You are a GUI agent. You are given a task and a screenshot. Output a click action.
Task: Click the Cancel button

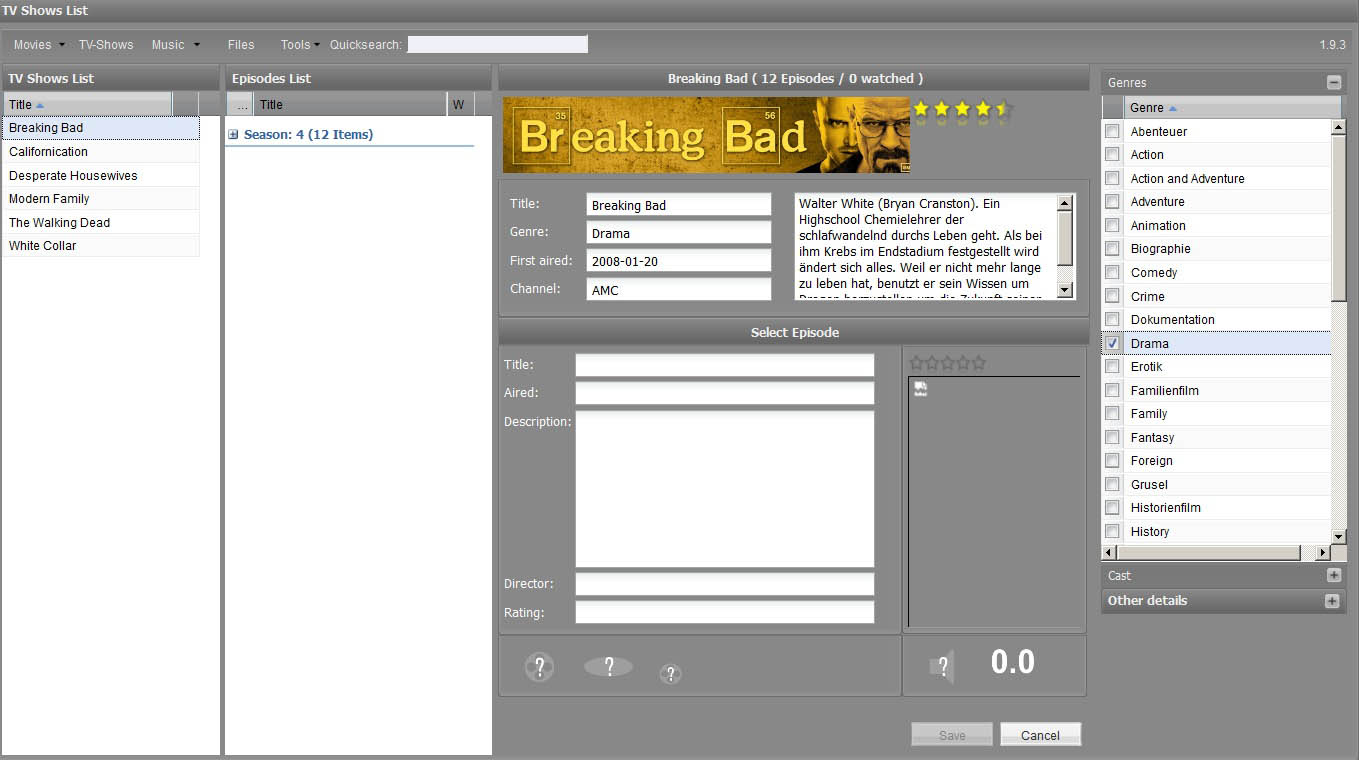click(x=1040, y=735)
